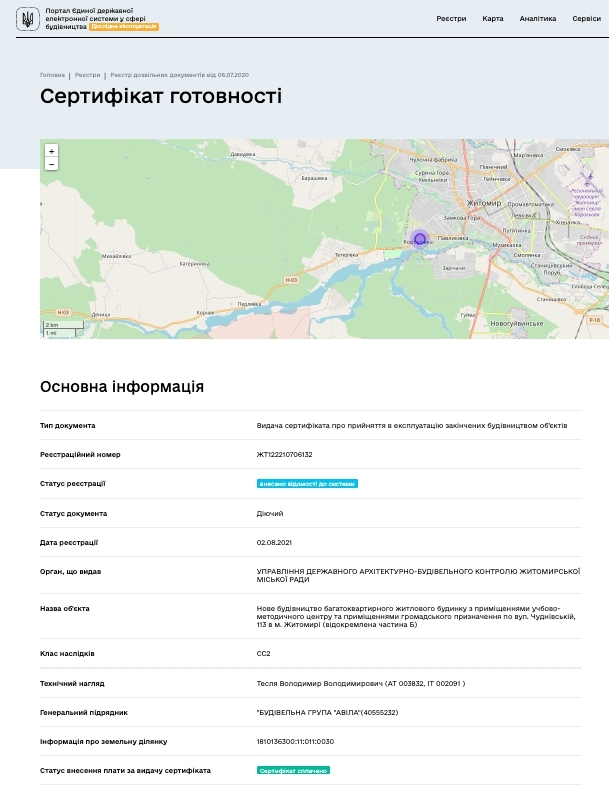609x793 pixels.
Task: Select Тесля Володимир Володимирович supervisor text
Action: pyautogui.click(x=361, y=684)
